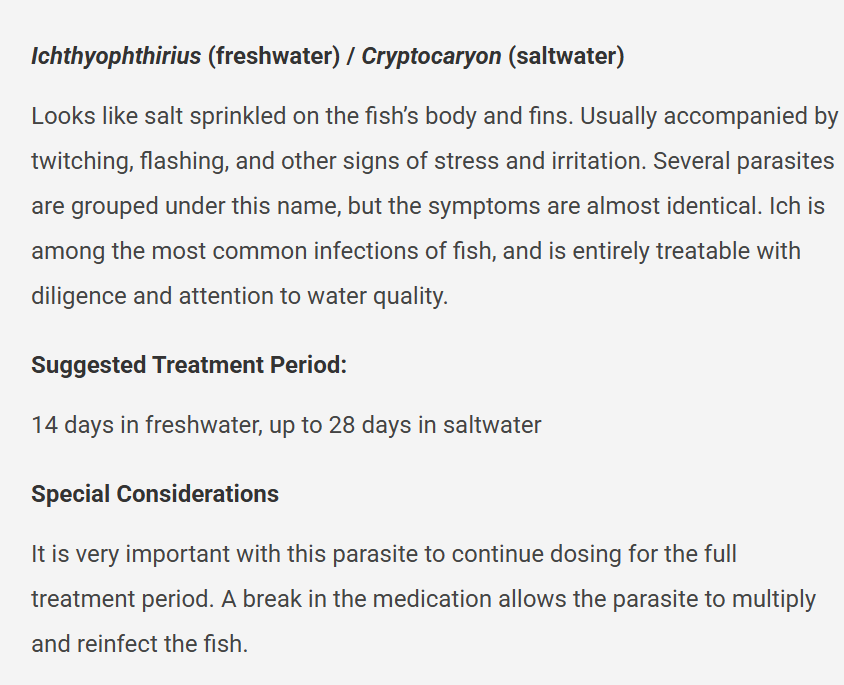Click the italic word "Cryptocaryon" in the heading
Viewport: 844px width, 685px height.
431,56
